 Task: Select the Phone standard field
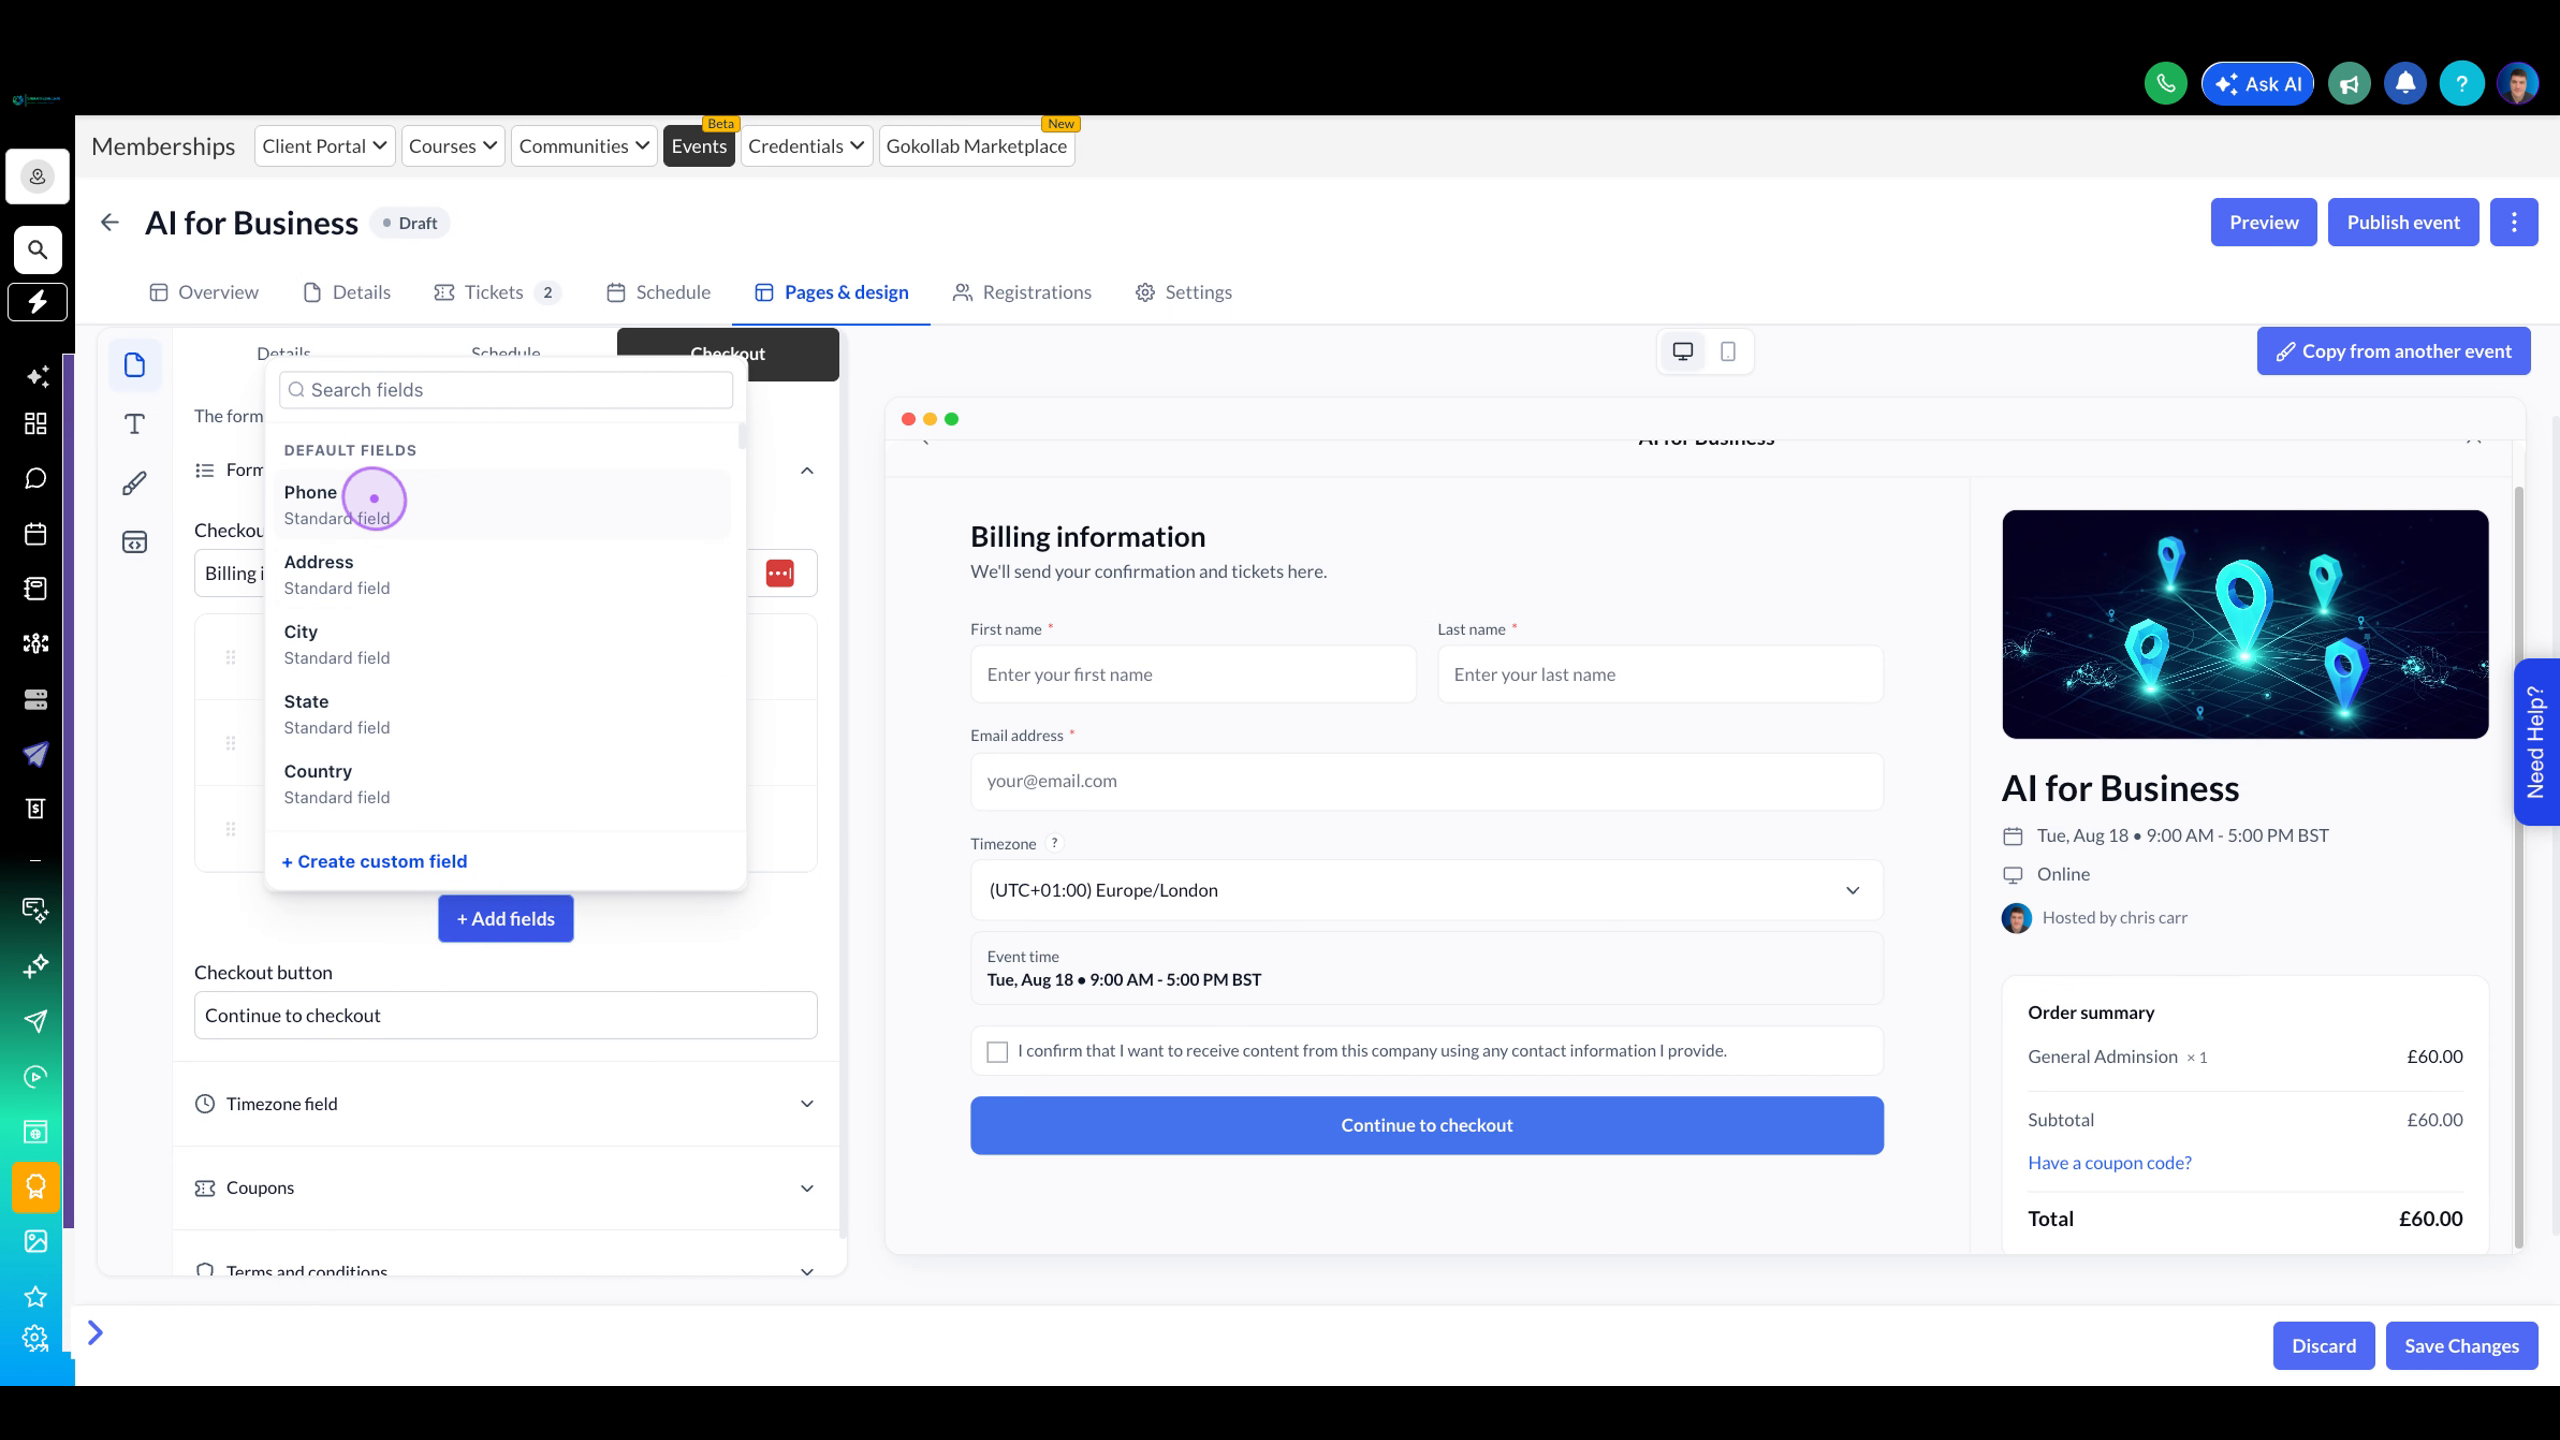pos(504,505)
